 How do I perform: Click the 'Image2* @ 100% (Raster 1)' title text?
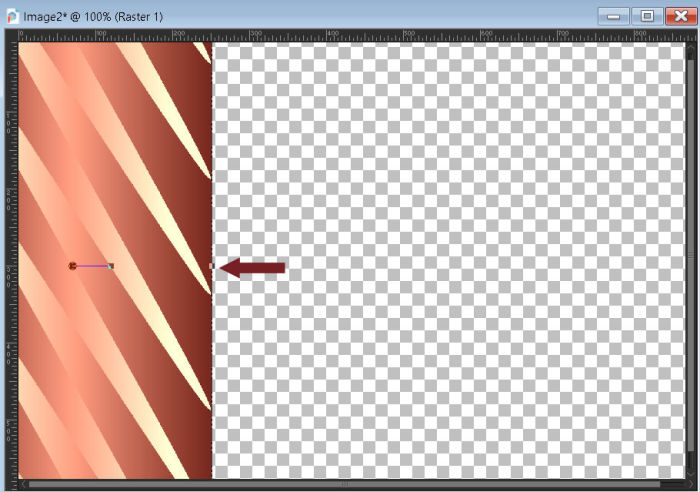(93, 17)
